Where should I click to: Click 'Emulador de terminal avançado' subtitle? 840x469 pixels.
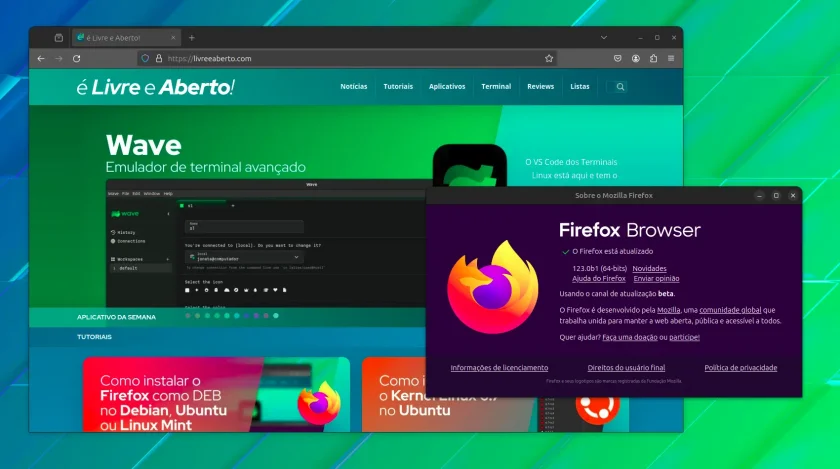[205, 167]
